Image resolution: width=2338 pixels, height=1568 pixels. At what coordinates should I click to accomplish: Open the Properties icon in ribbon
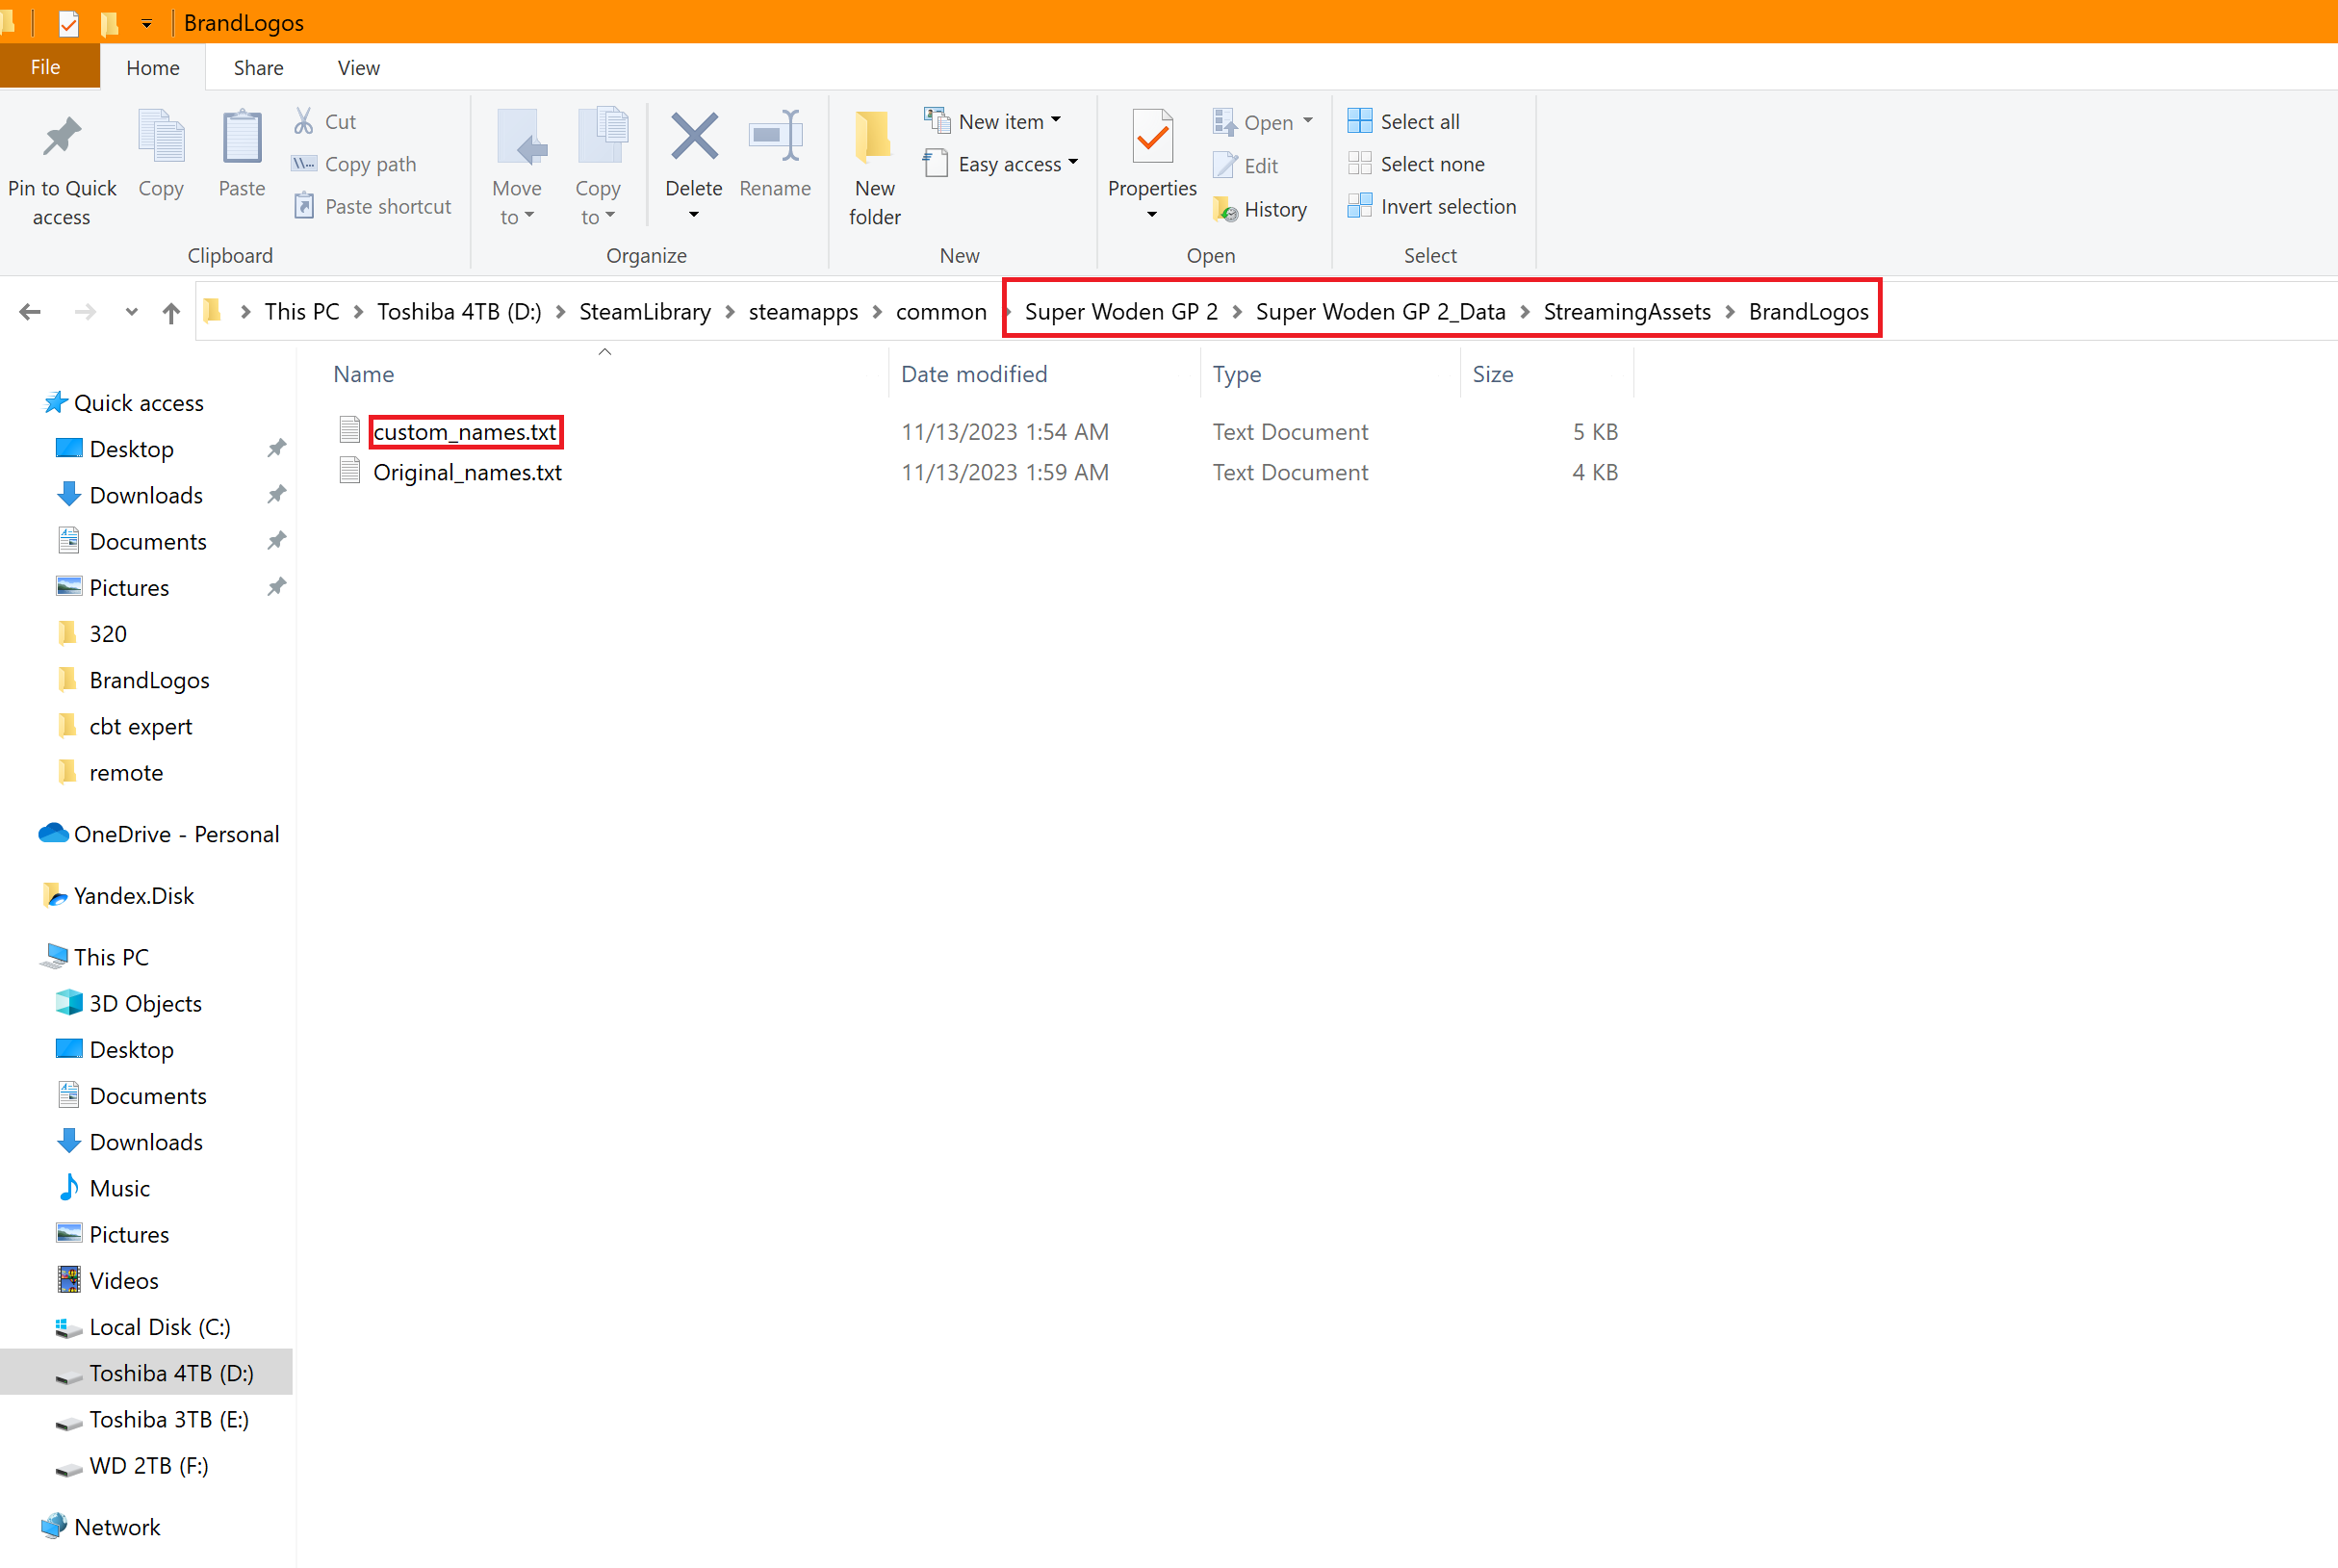(1151, 138)
